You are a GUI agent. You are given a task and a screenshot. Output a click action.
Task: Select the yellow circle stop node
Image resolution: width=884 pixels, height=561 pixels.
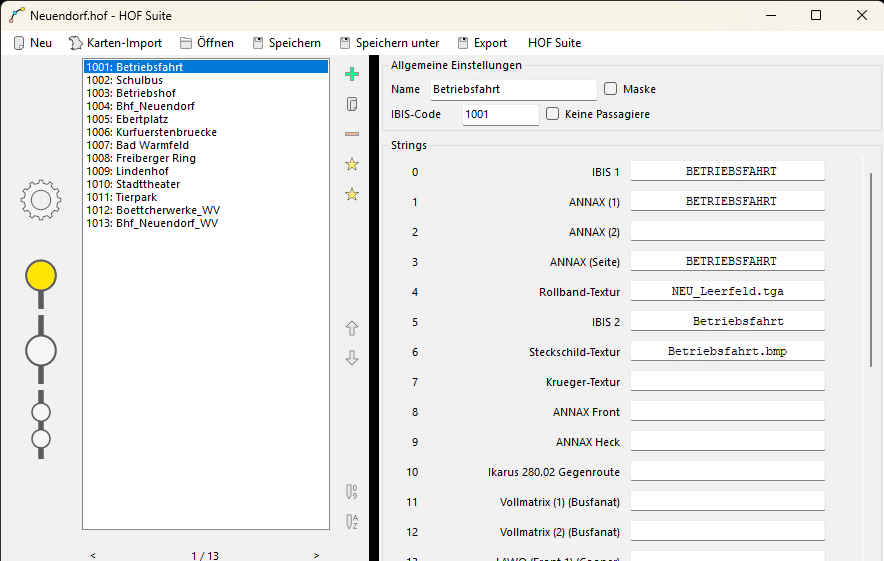pos(41,276)
